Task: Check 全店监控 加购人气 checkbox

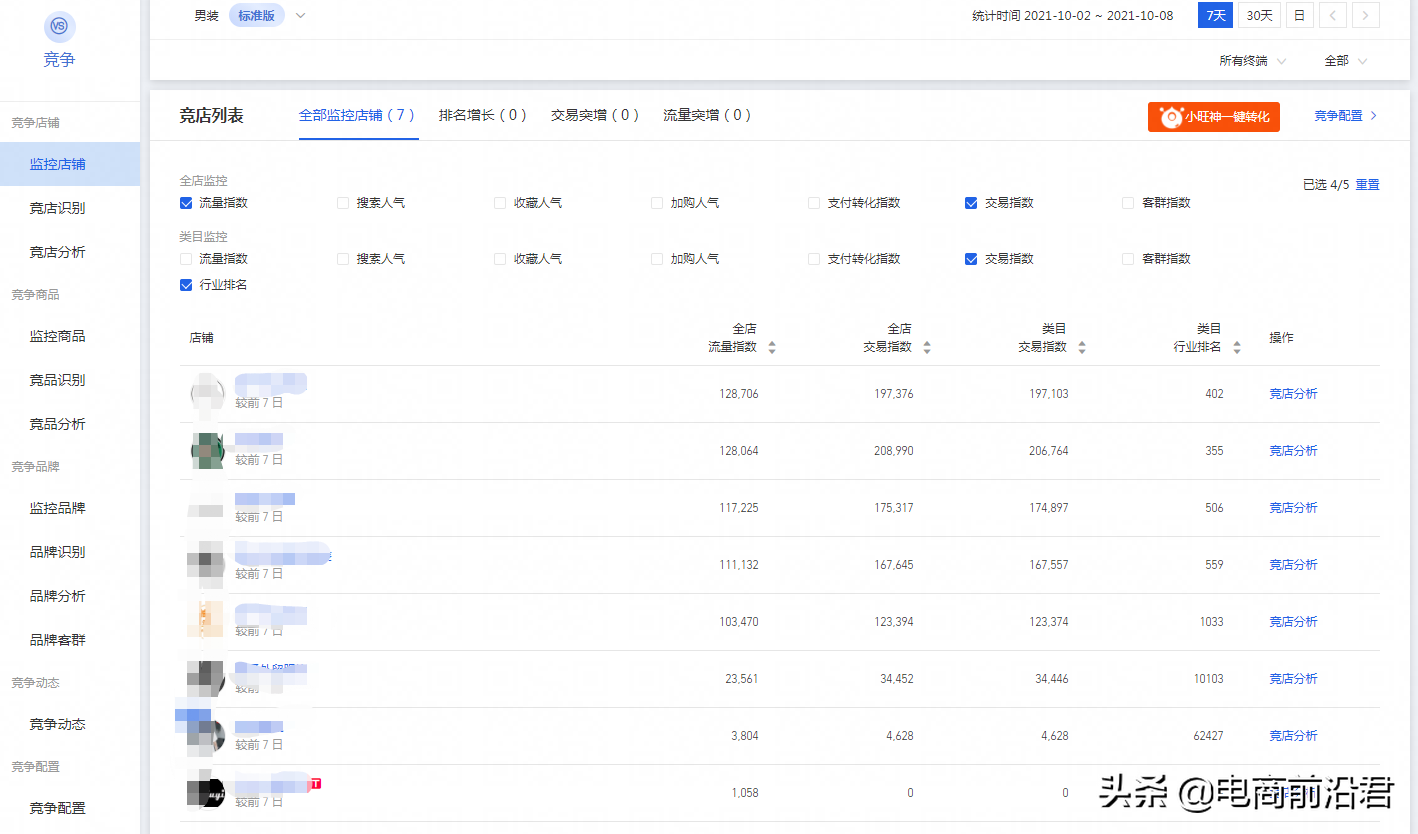Action: pos(657,203)
